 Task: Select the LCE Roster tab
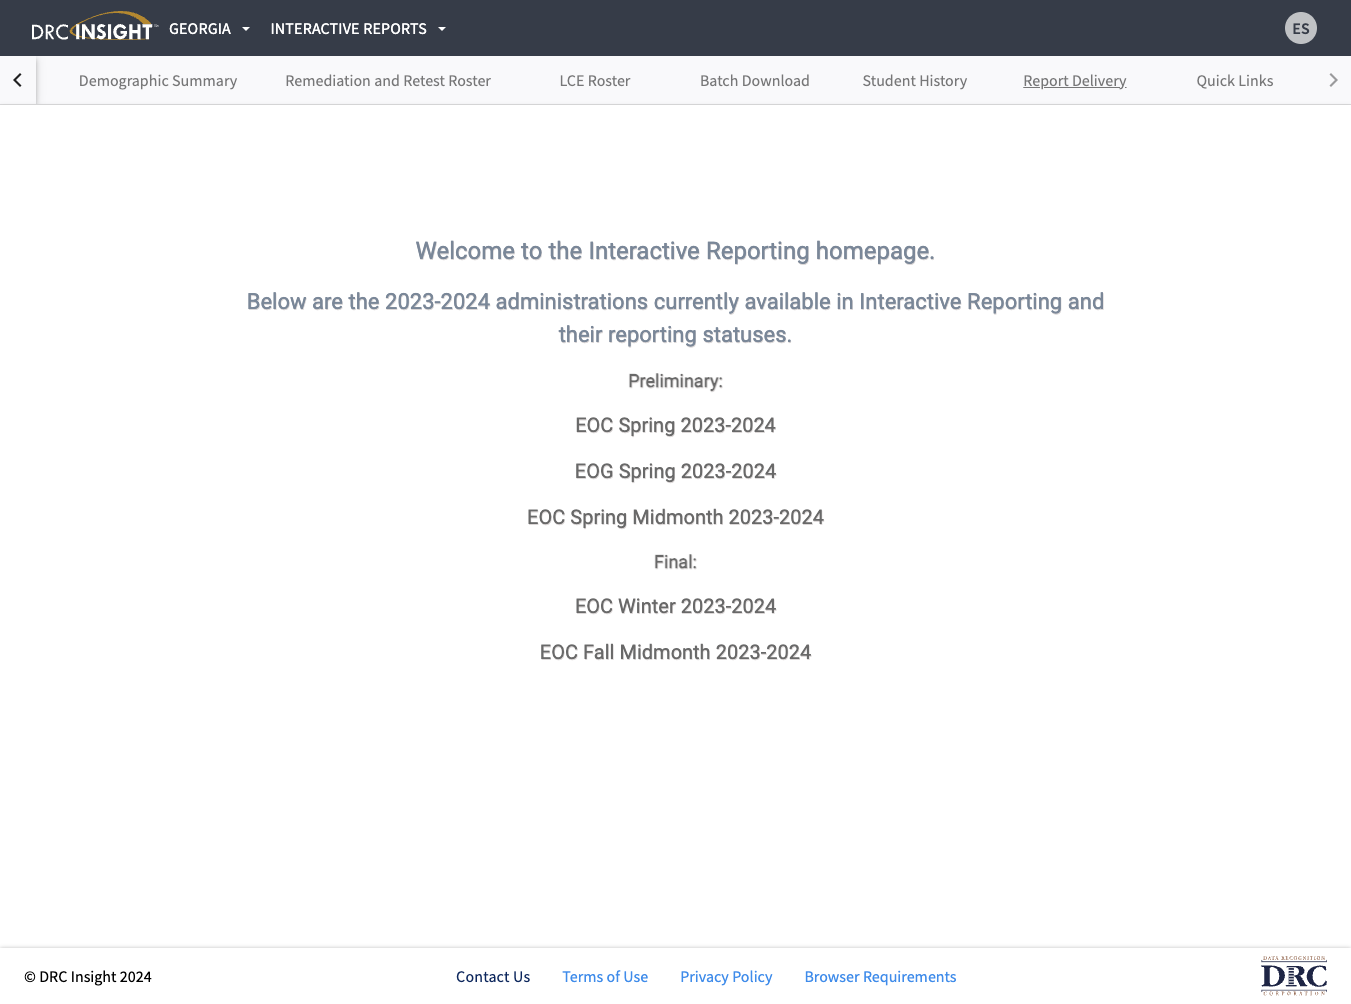click(x=595, y=81)
